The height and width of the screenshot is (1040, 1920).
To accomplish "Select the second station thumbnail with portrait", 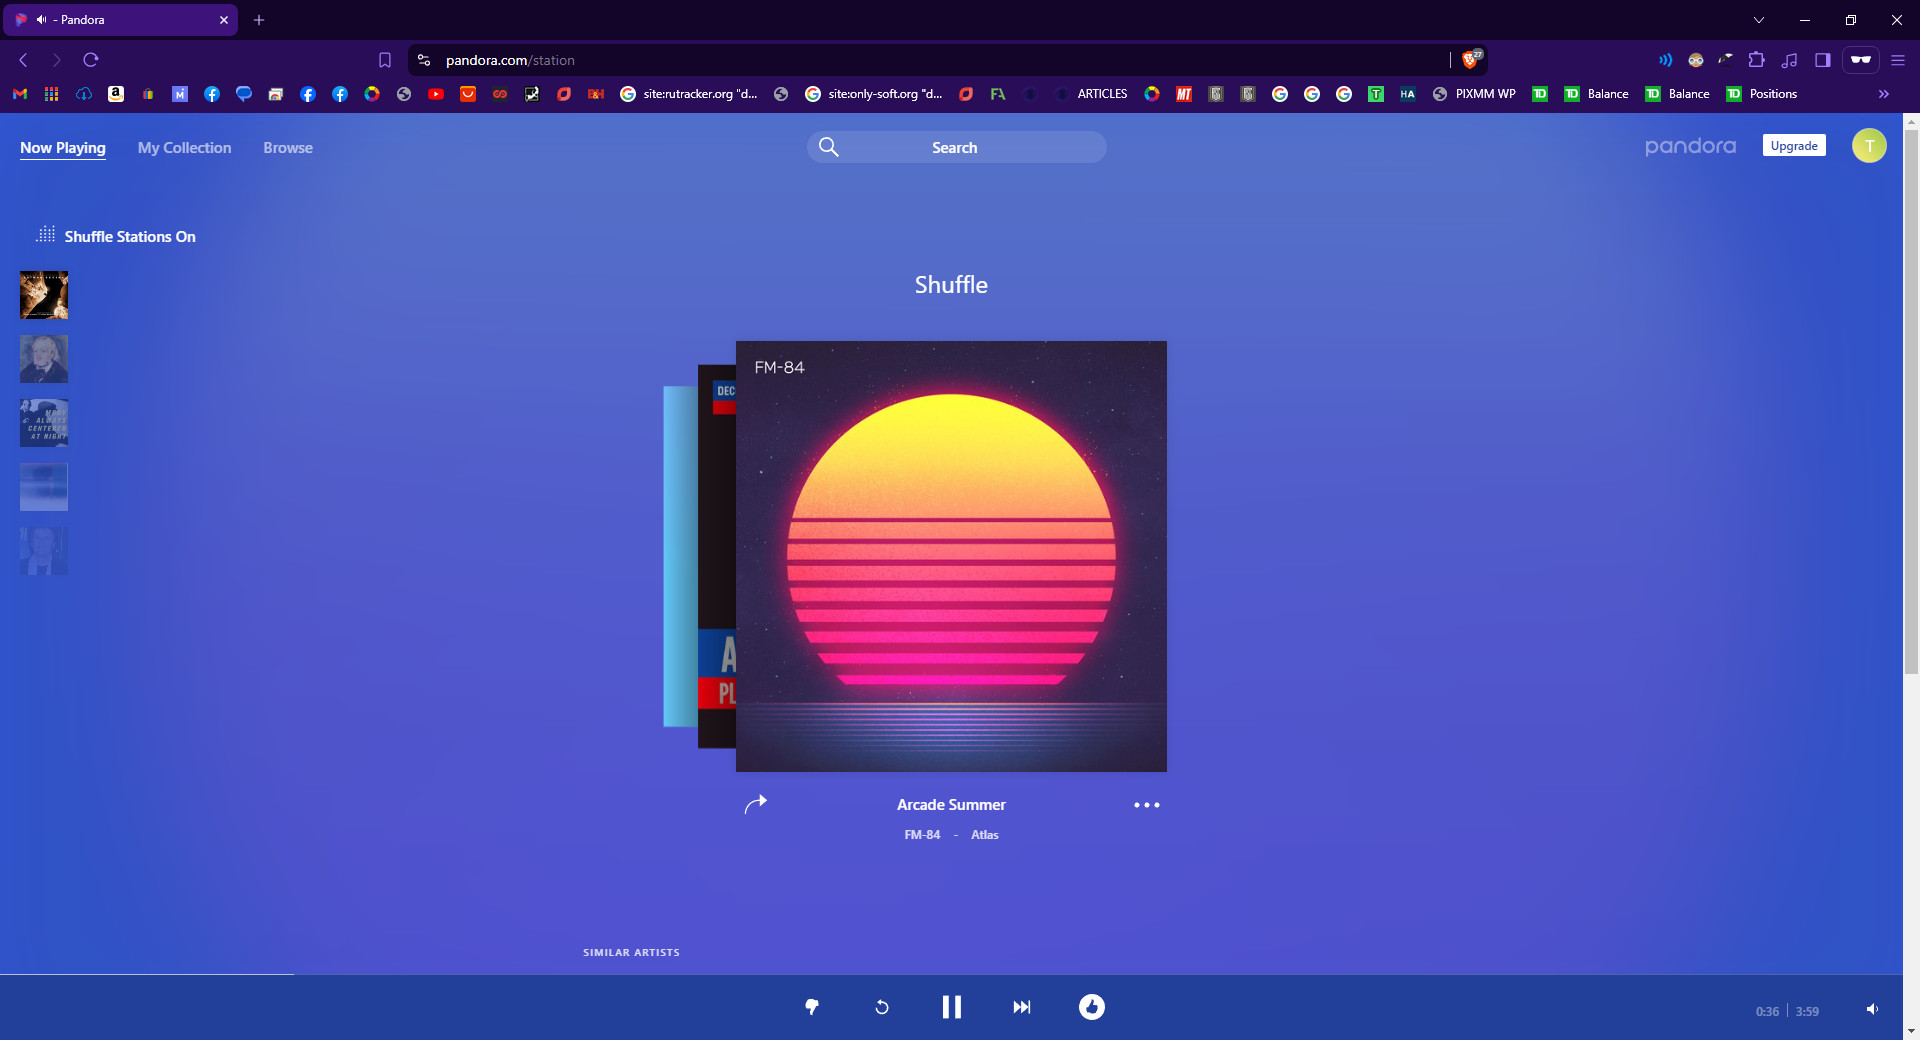I will click(x=44, y=359).
